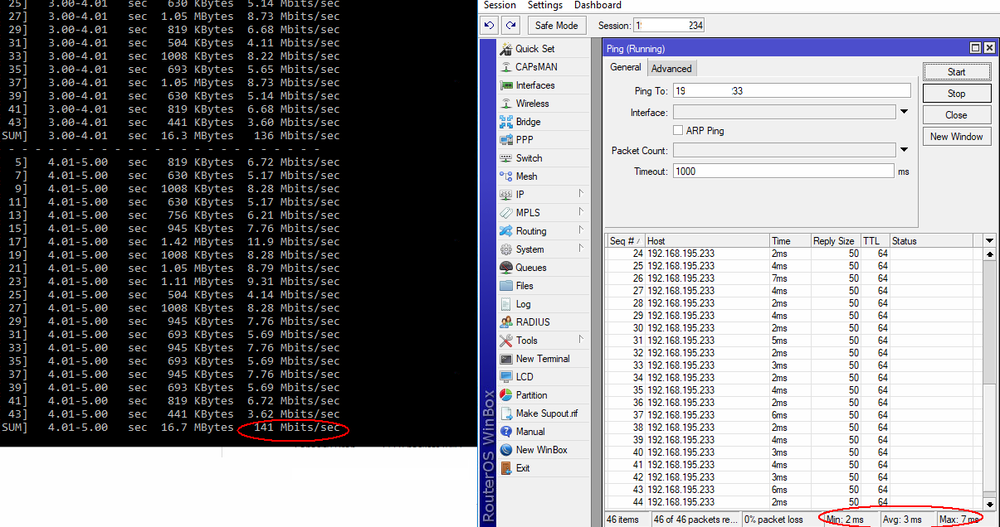Click the Ping To address field

791,91
